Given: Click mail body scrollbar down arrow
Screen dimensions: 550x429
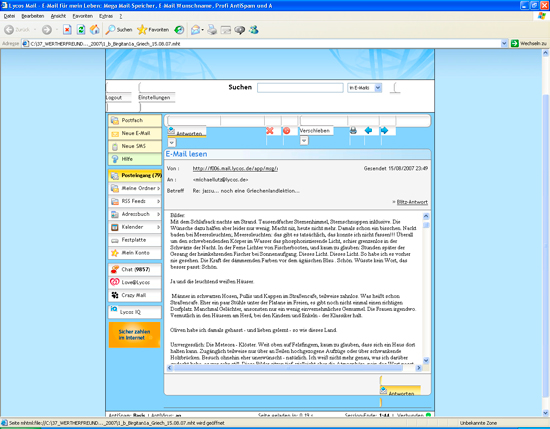Looking at the screenshot, I should 426,361.
